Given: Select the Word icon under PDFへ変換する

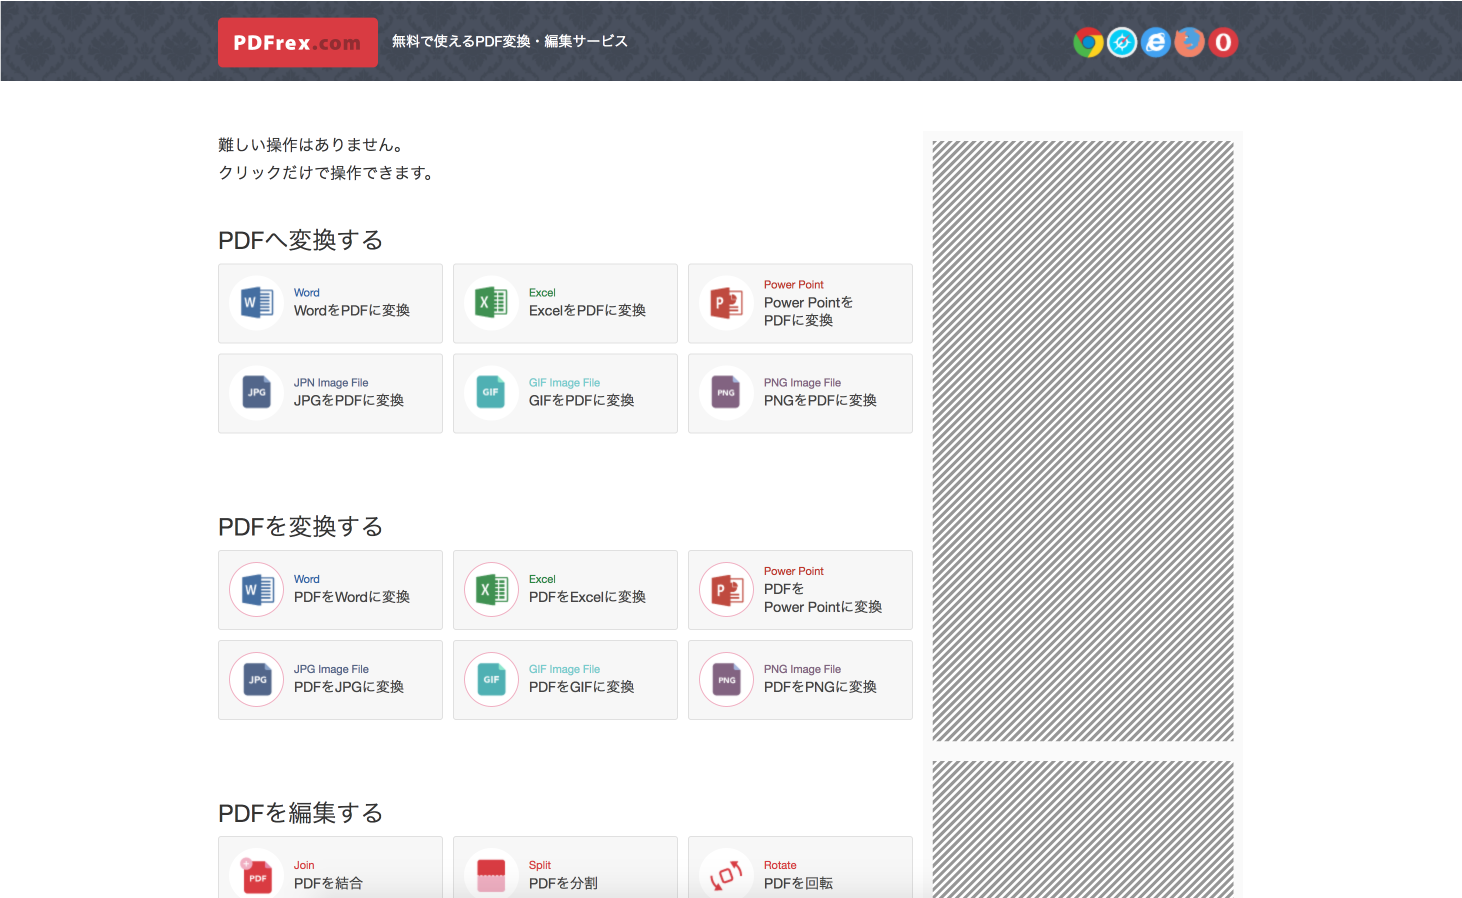Looking at the screenshot, I should [256, 303].
